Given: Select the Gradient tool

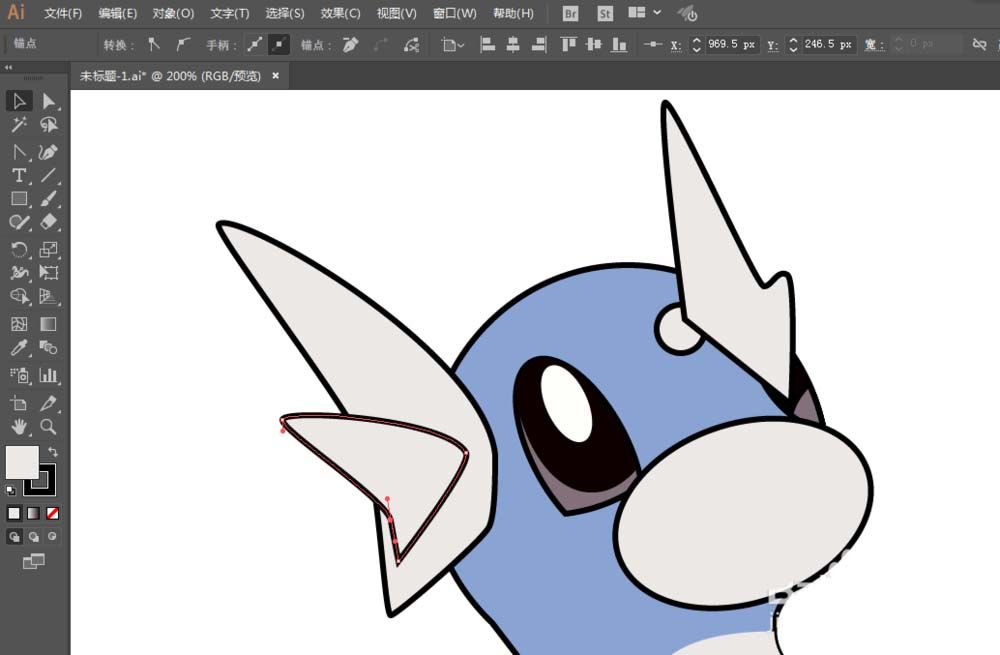Looking at the screenshot, I should [x=48, y=324].
